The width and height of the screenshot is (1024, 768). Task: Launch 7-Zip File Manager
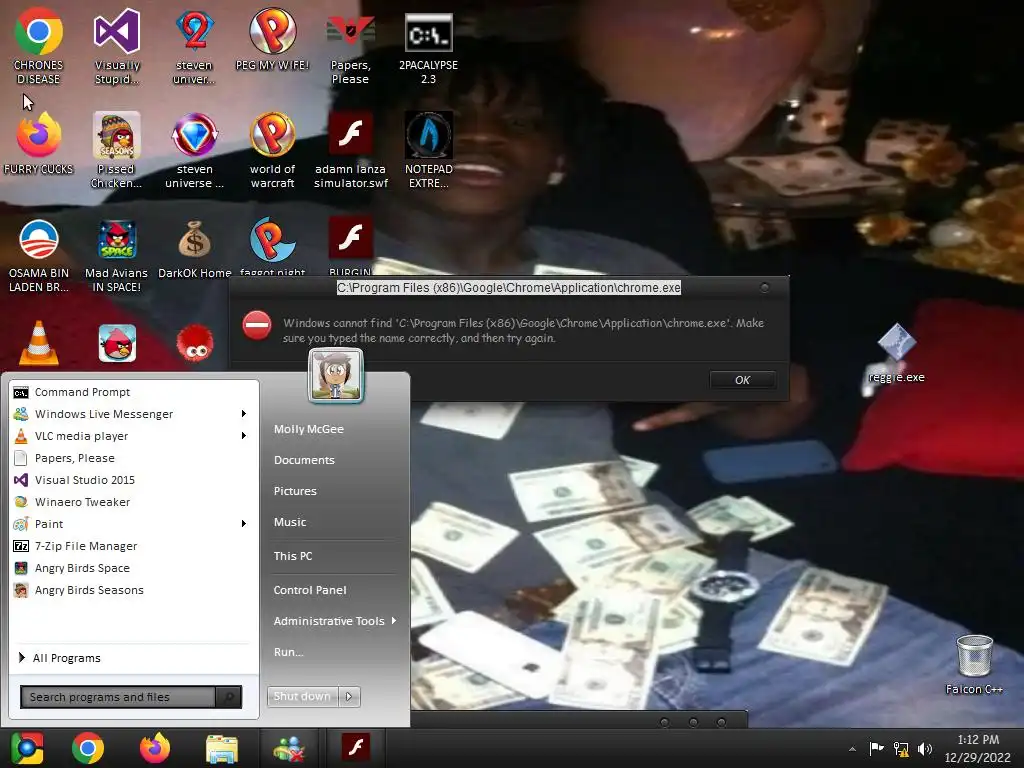coord(134,546)
